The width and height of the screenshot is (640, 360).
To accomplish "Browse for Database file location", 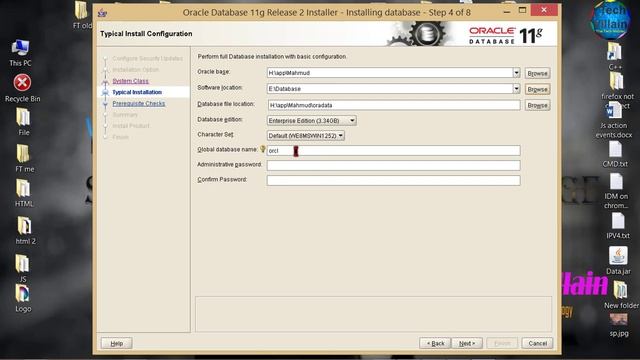I will click(537, 105).
